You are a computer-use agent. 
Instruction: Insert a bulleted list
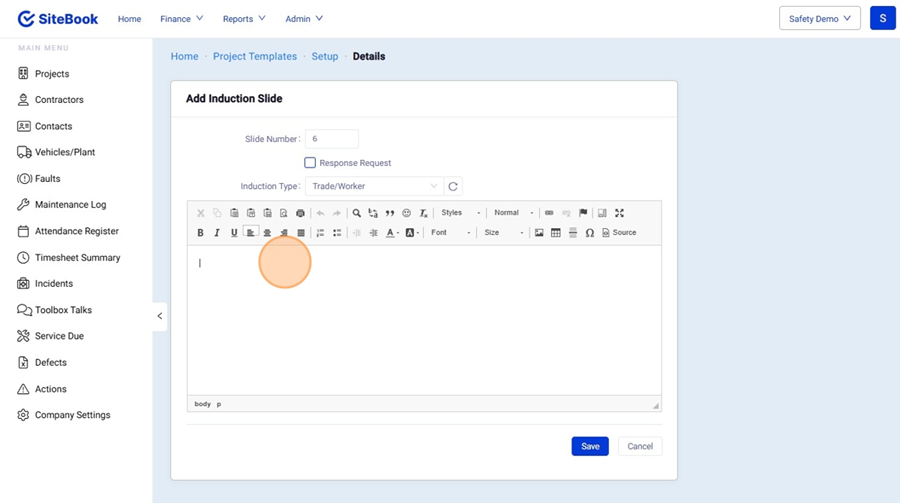tap(337, 233)
